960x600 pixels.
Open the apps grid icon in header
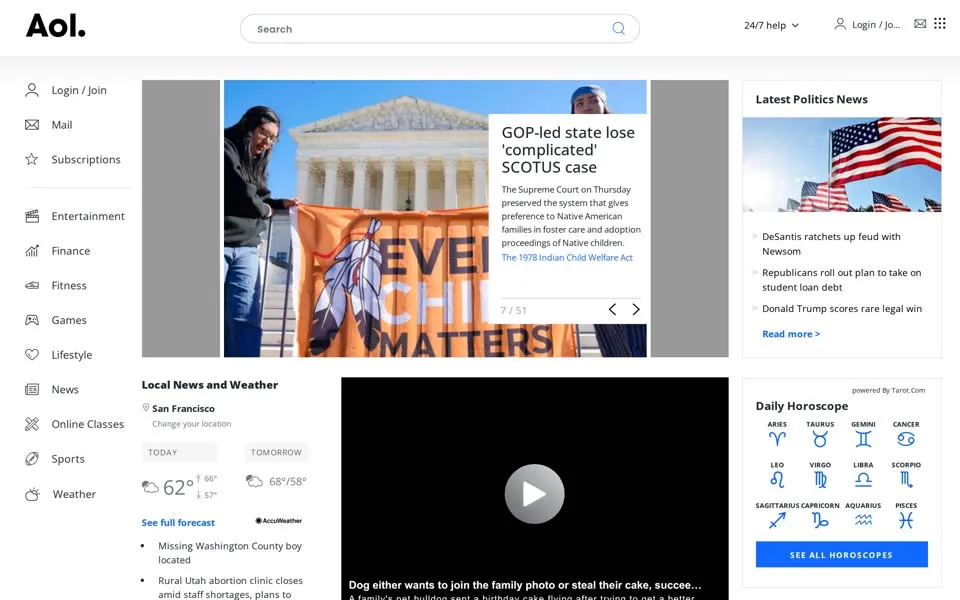click(x=940, y=23)
